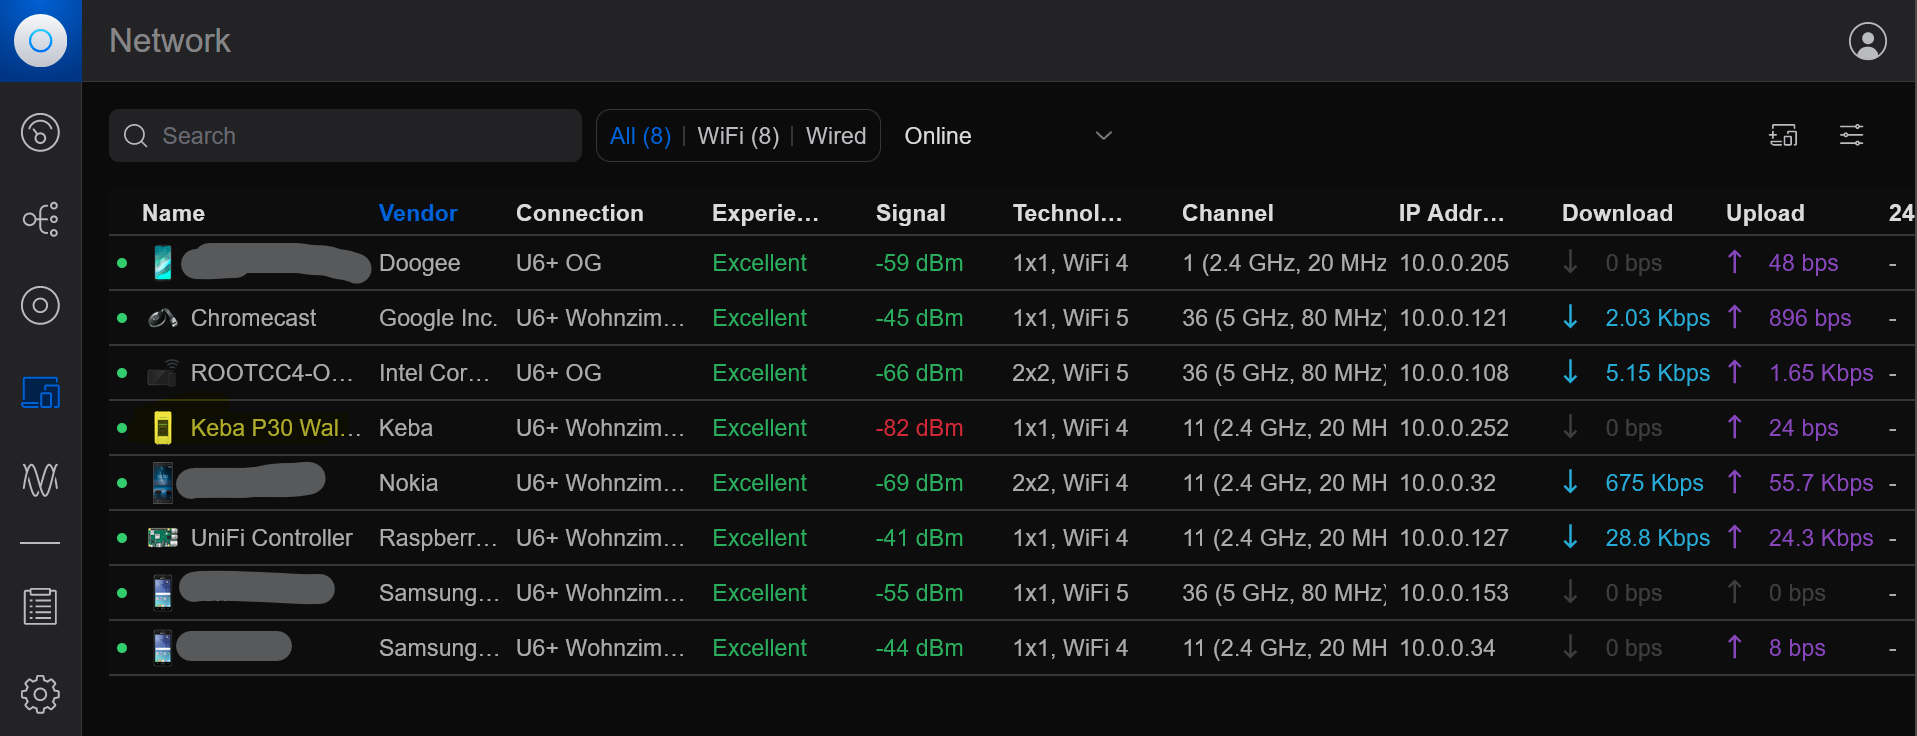Screen dimensions: 1917x736
Task: Open the Topology sidebar icon
Action: 40,219
